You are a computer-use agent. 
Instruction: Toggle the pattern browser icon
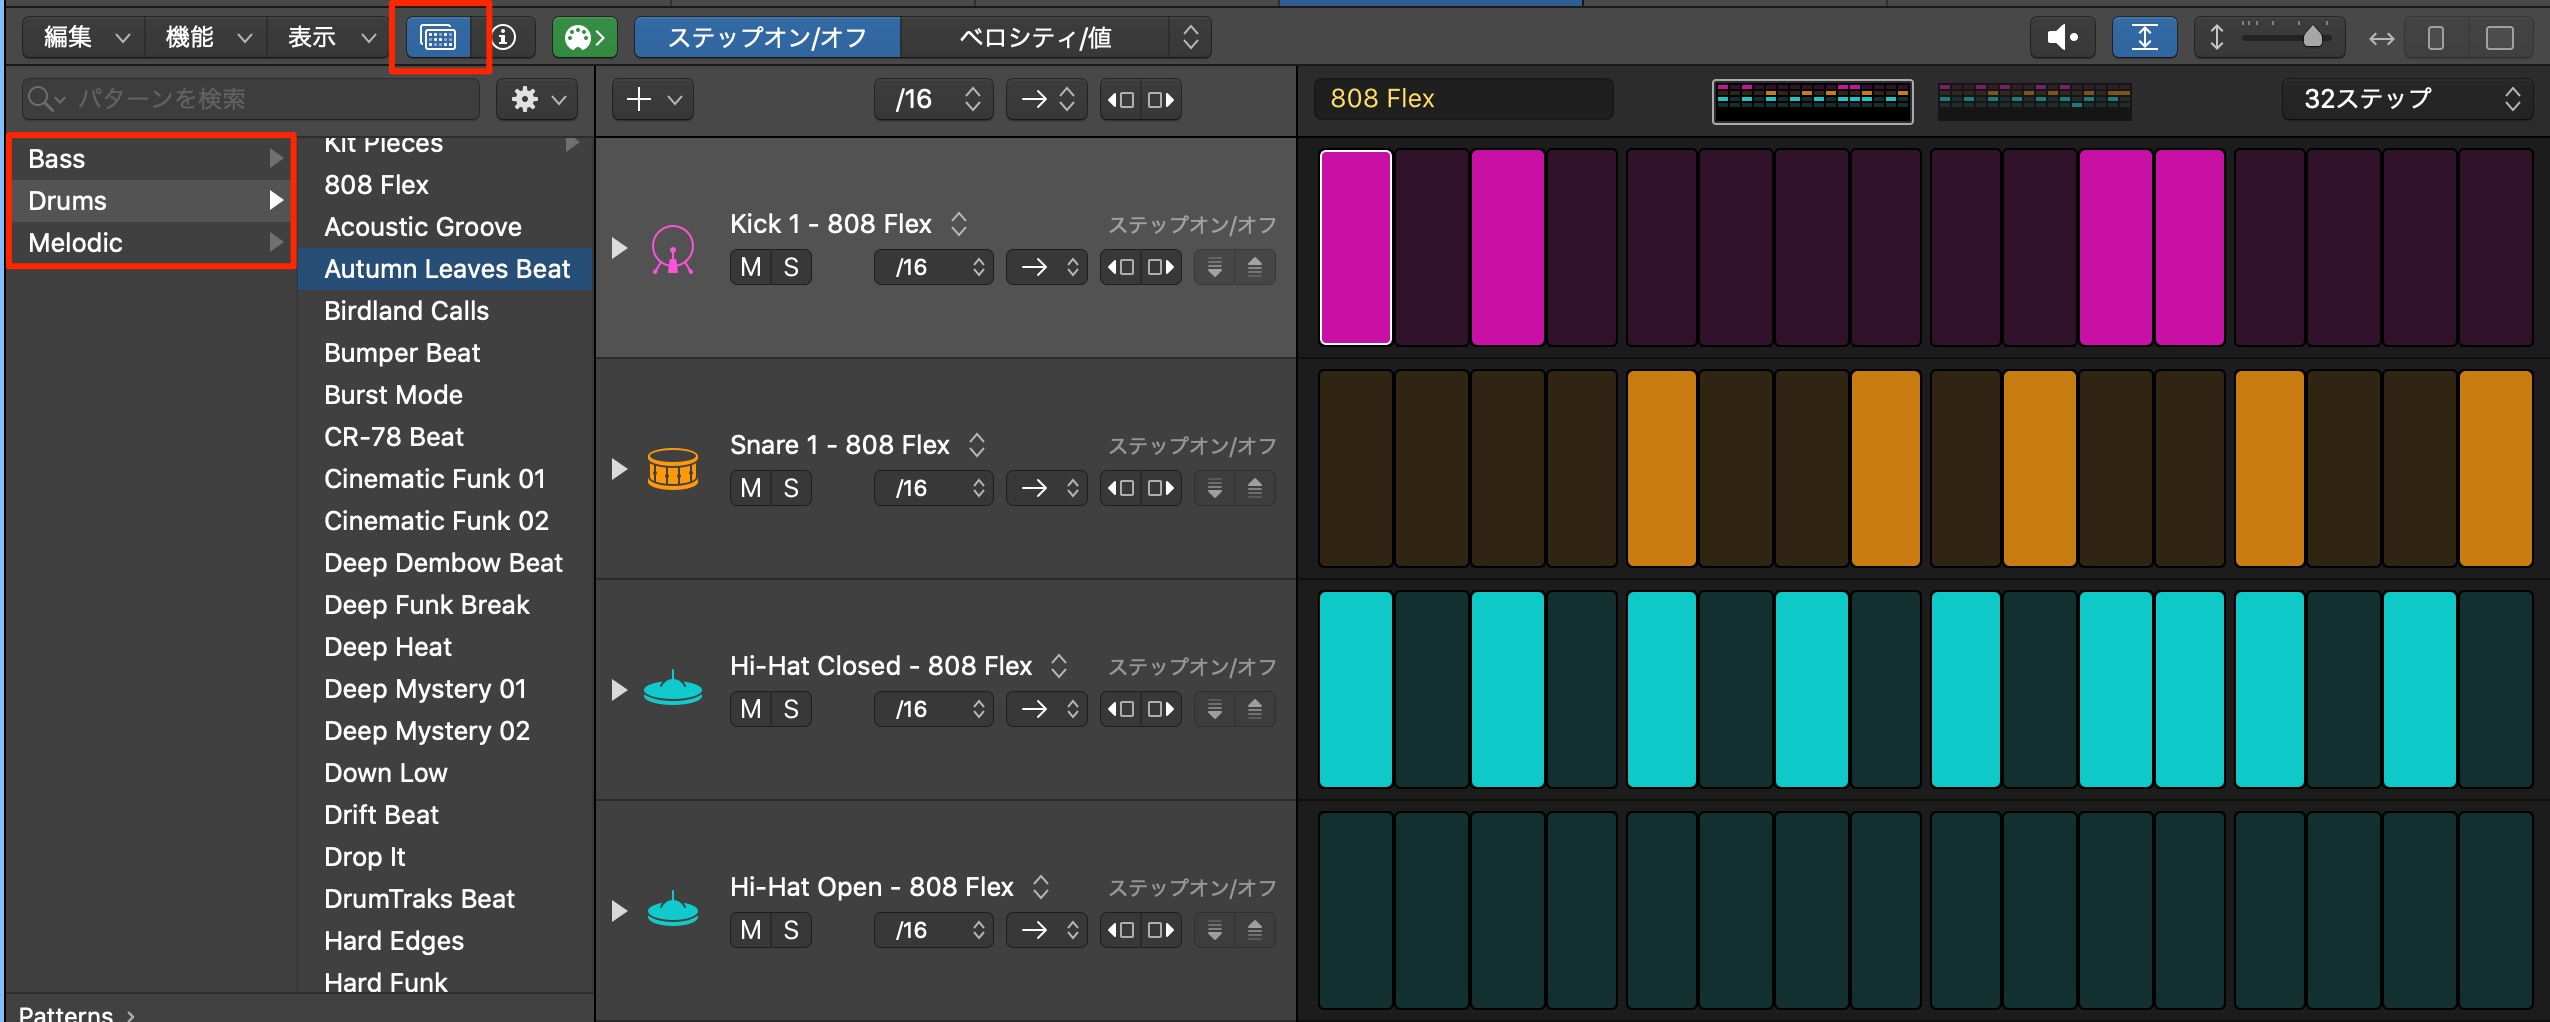click(x=439, y=38)
